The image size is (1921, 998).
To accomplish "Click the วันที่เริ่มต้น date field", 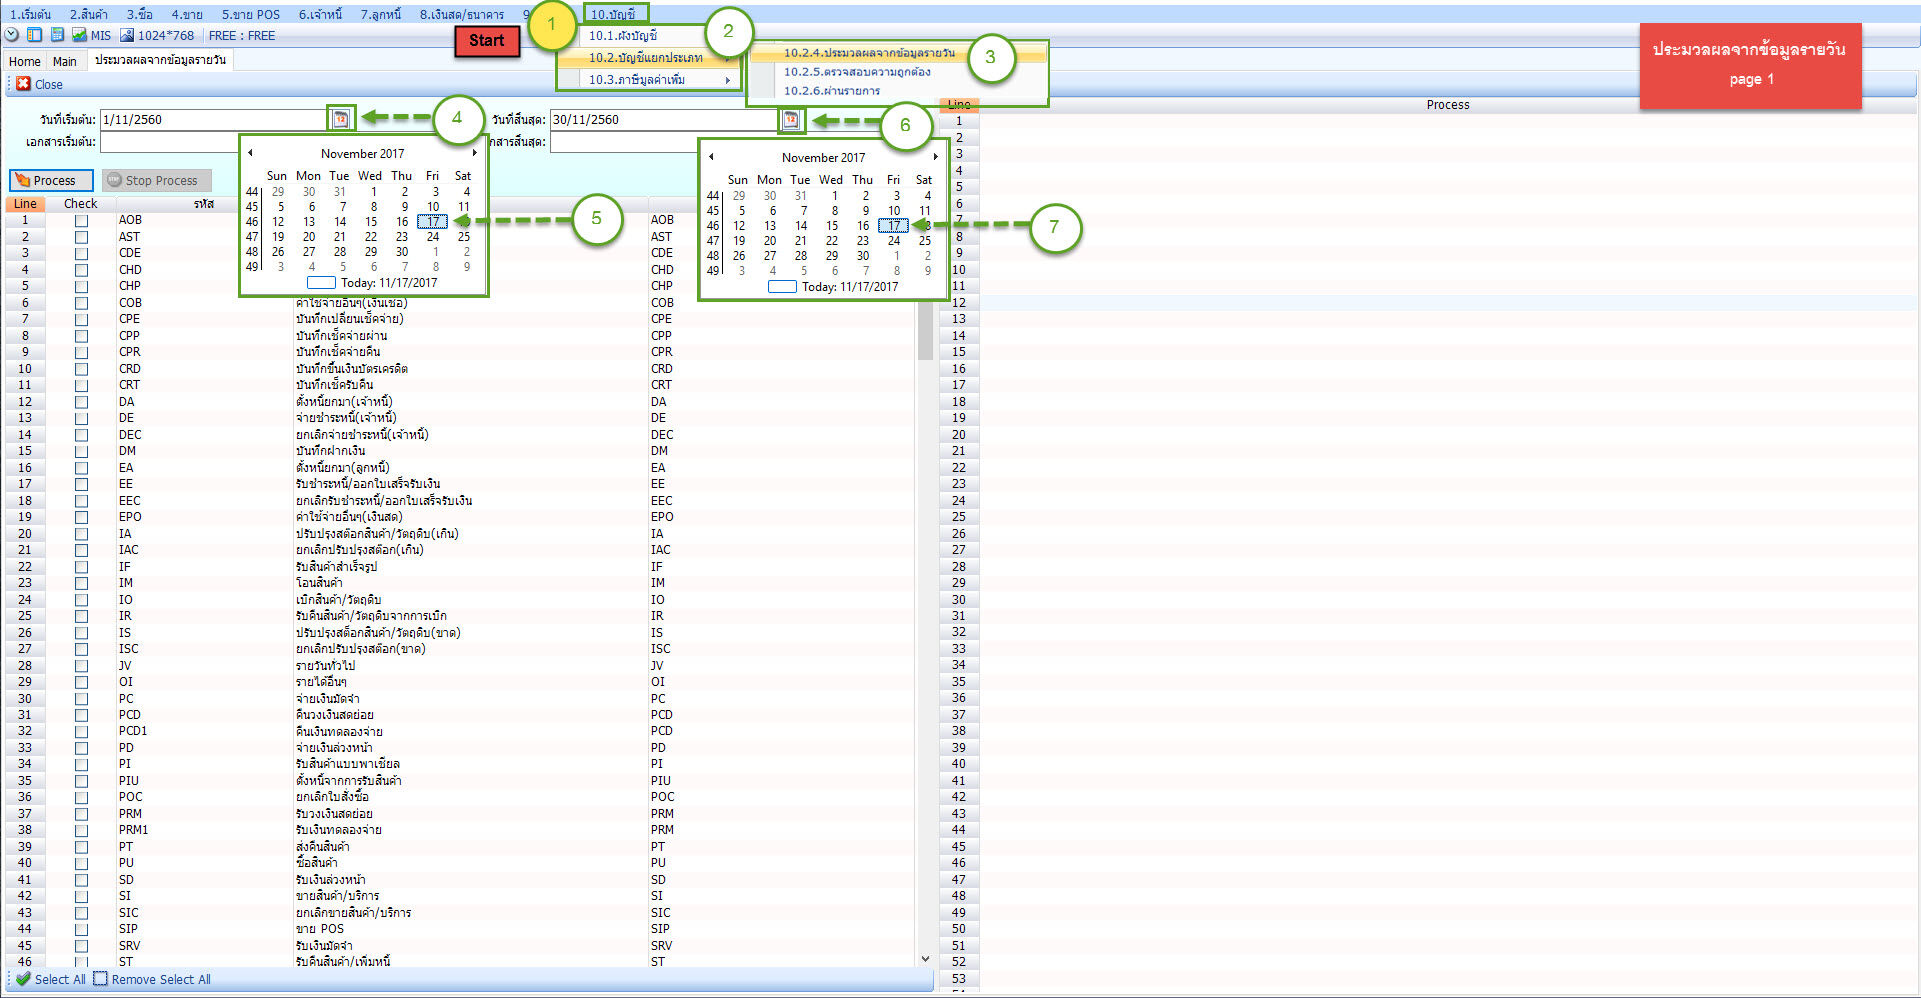I will 213,119.
